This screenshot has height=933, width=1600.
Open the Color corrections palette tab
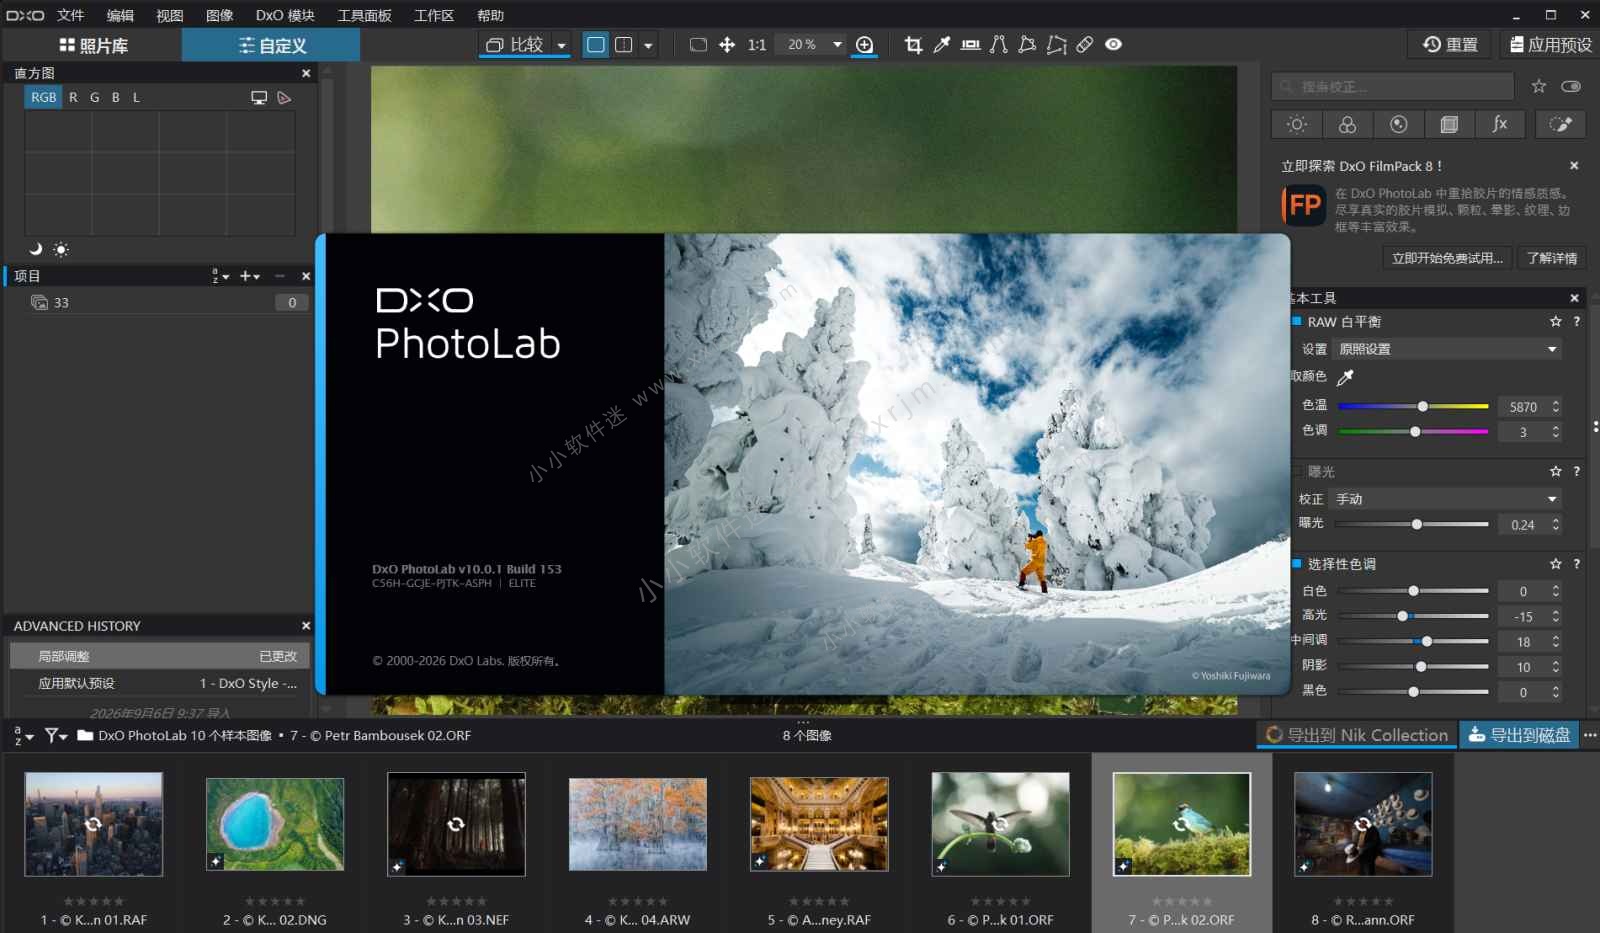click(1348, 124)
